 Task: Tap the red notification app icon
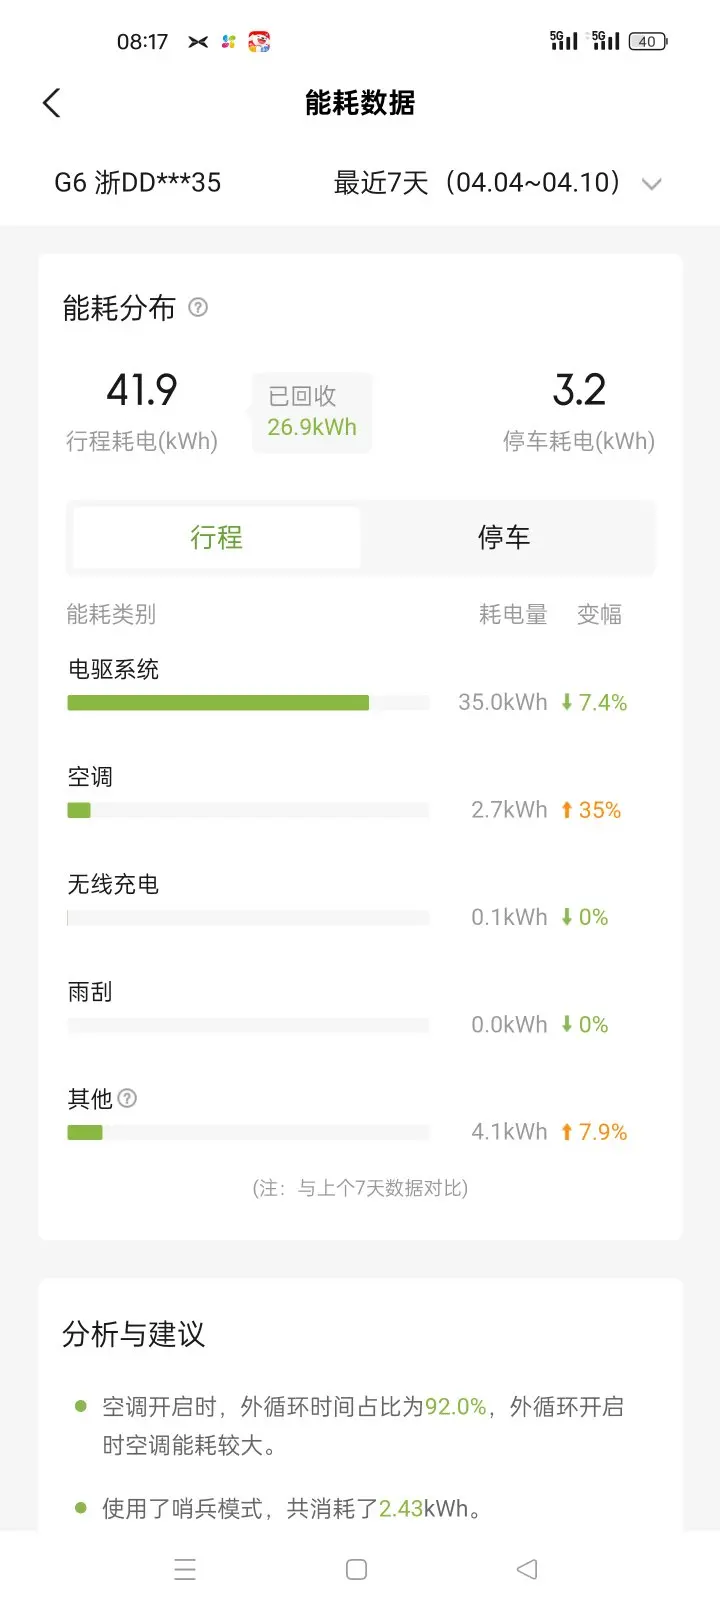click(259, 41)
